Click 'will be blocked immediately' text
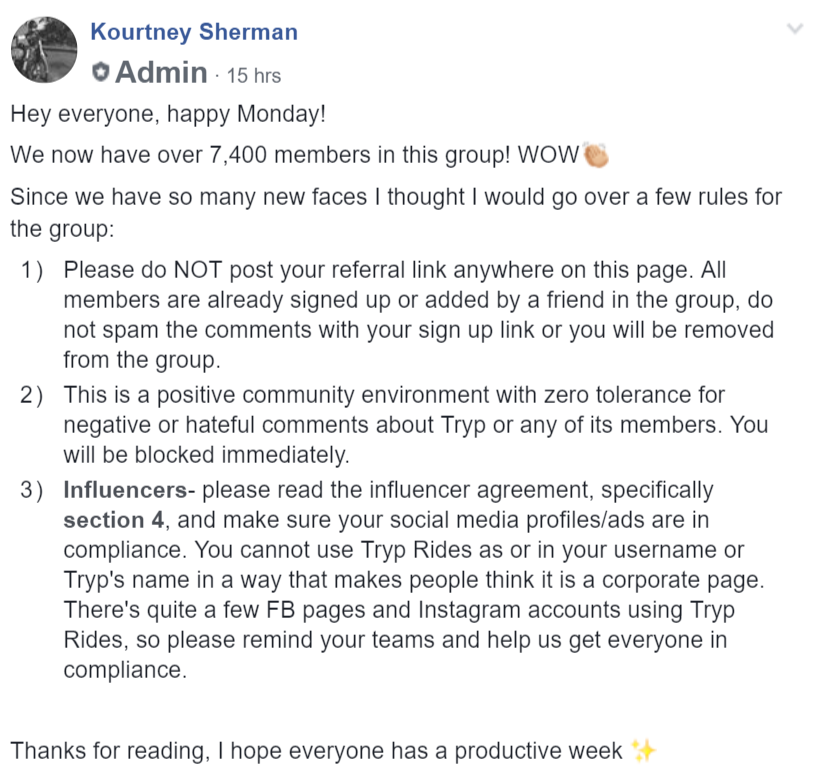This screenshot has width=815, height=766. (206, 455)
